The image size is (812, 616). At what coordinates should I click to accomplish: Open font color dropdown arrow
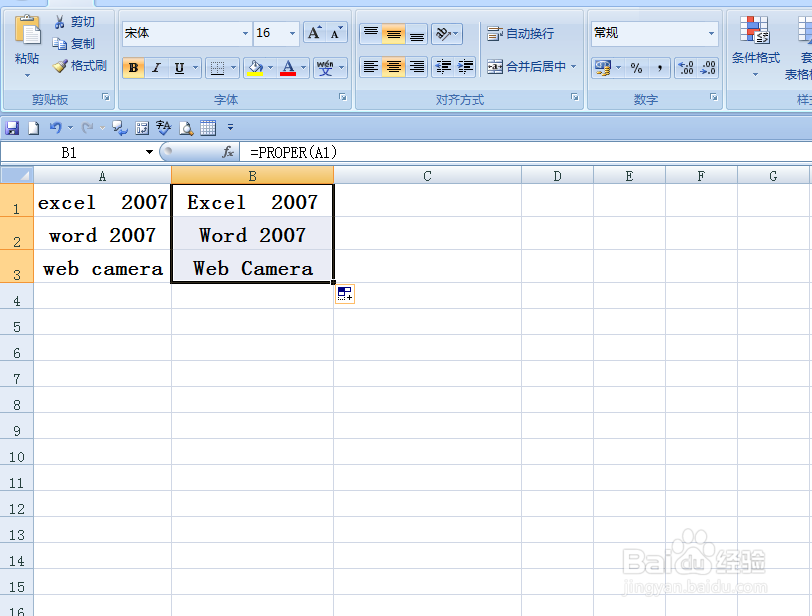(x=303, y=68)
